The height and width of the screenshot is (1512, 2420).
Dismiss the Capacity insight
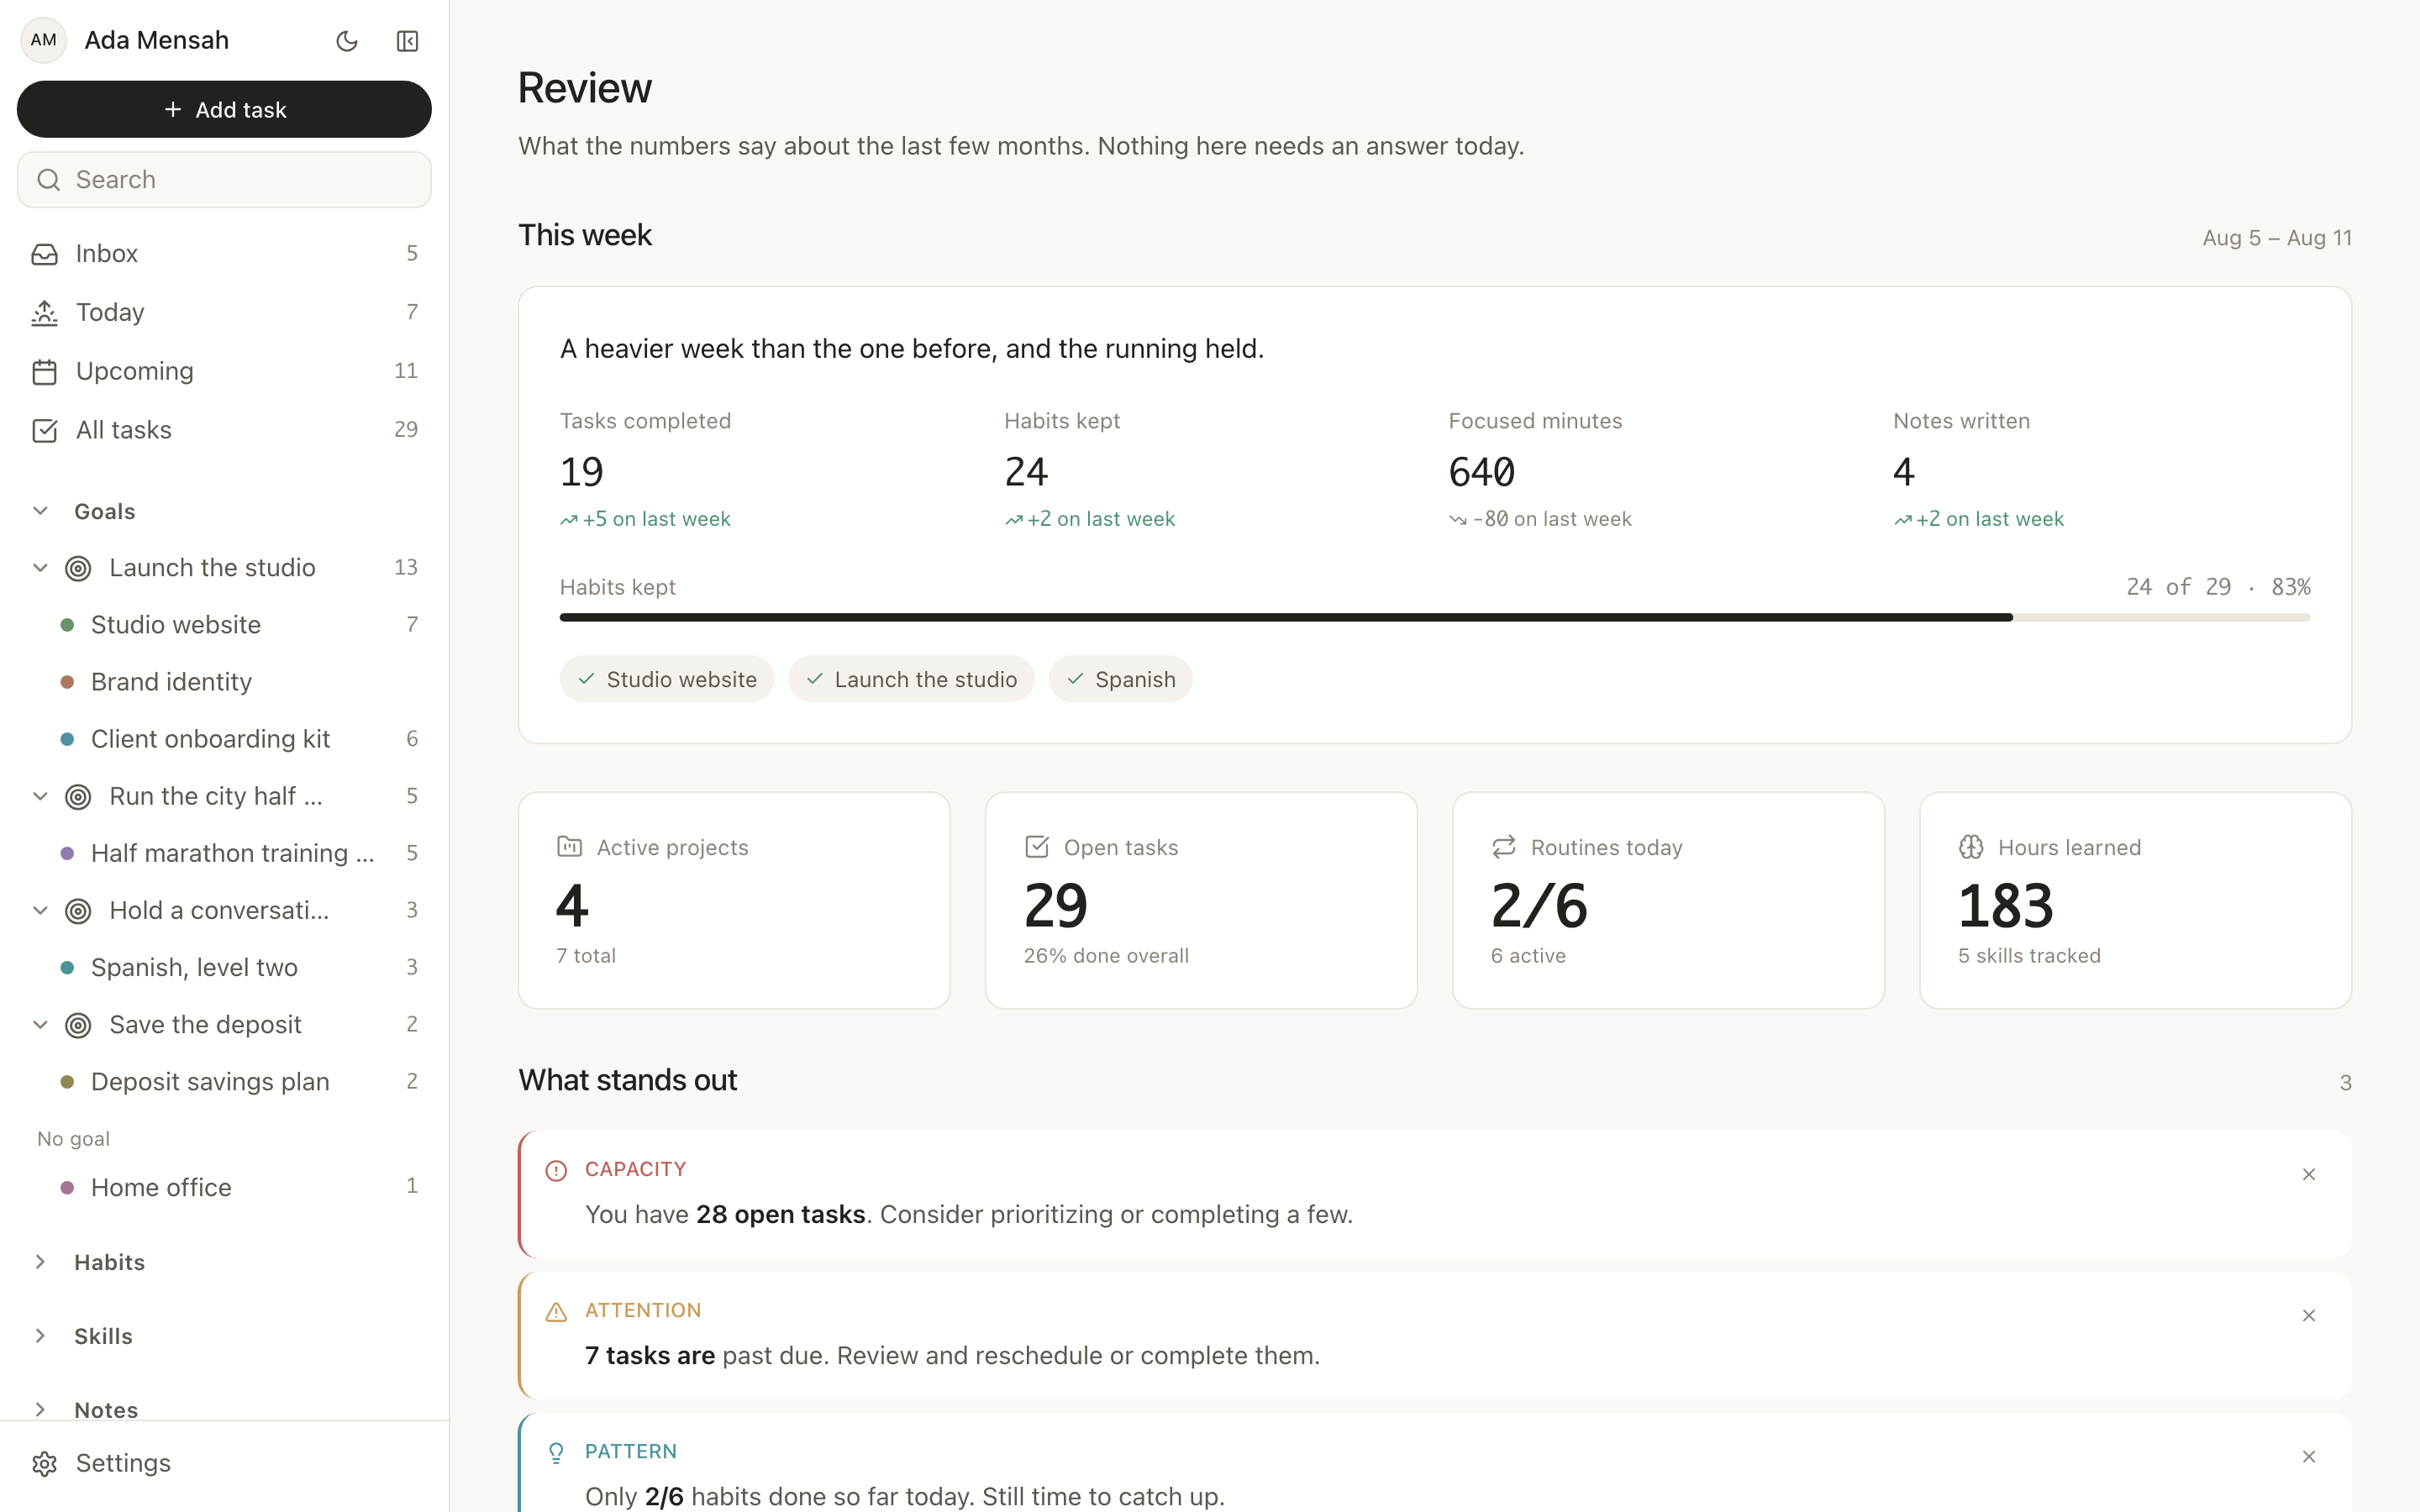2309,1175
